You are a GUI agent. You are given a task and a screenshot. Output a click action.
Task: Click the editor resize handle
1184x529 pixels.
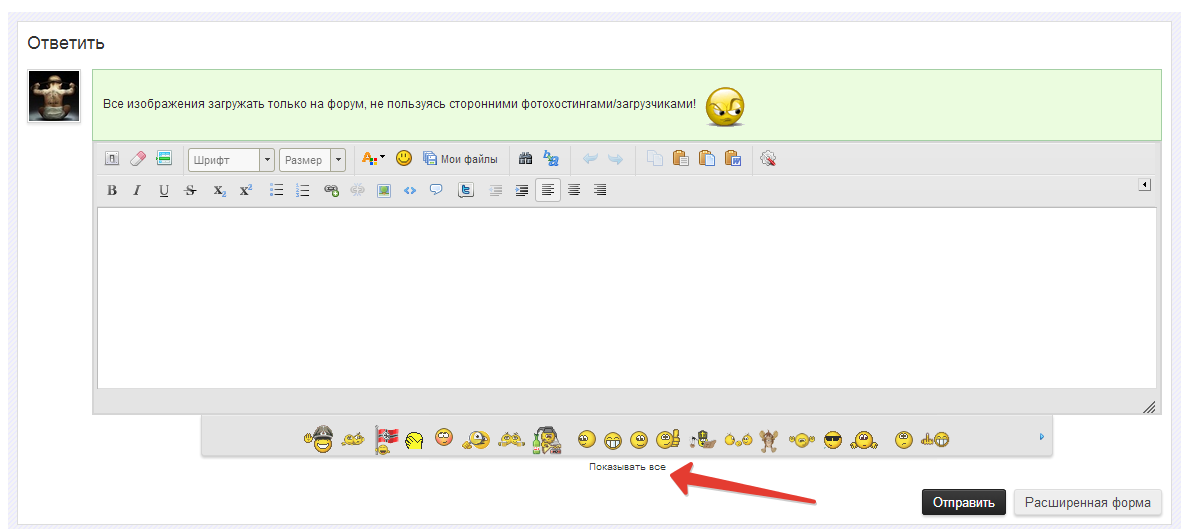pyautogui.click(x=1149, y=408)
